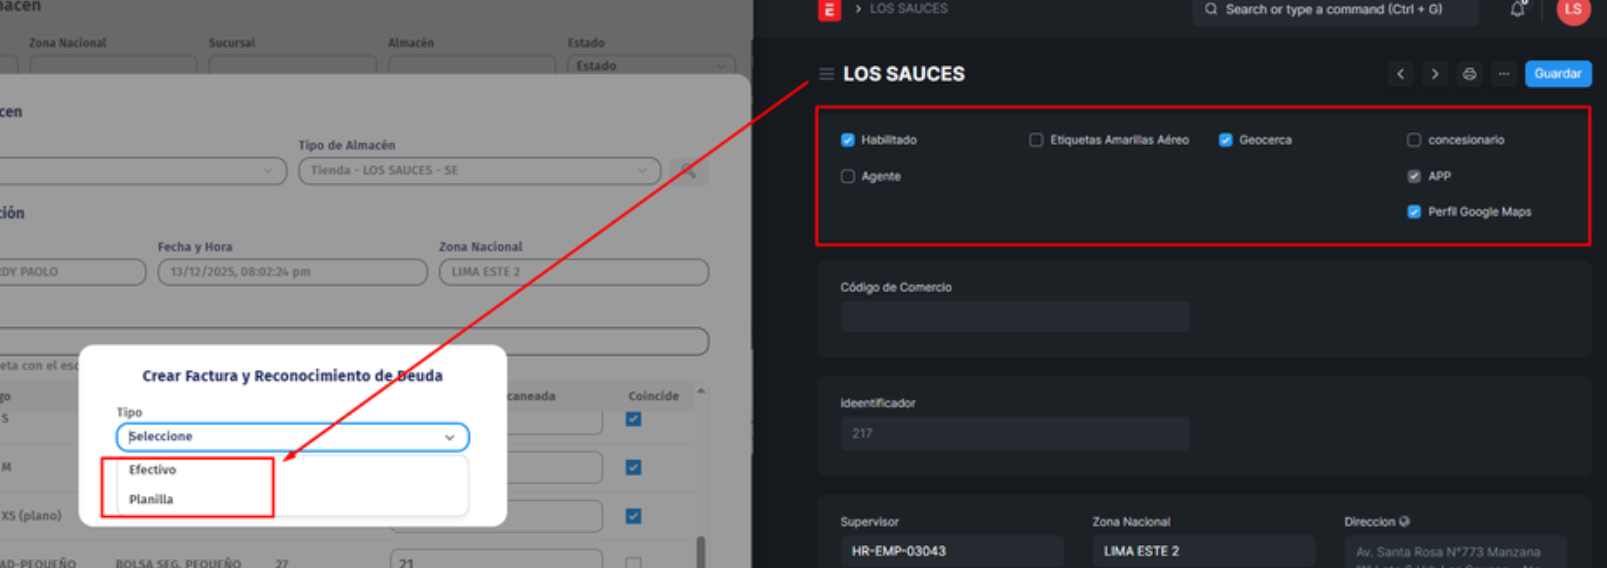The image size is (1607, 568).
Task: Click the Código de Comercio input field
Action: (x=1014, y=317)
